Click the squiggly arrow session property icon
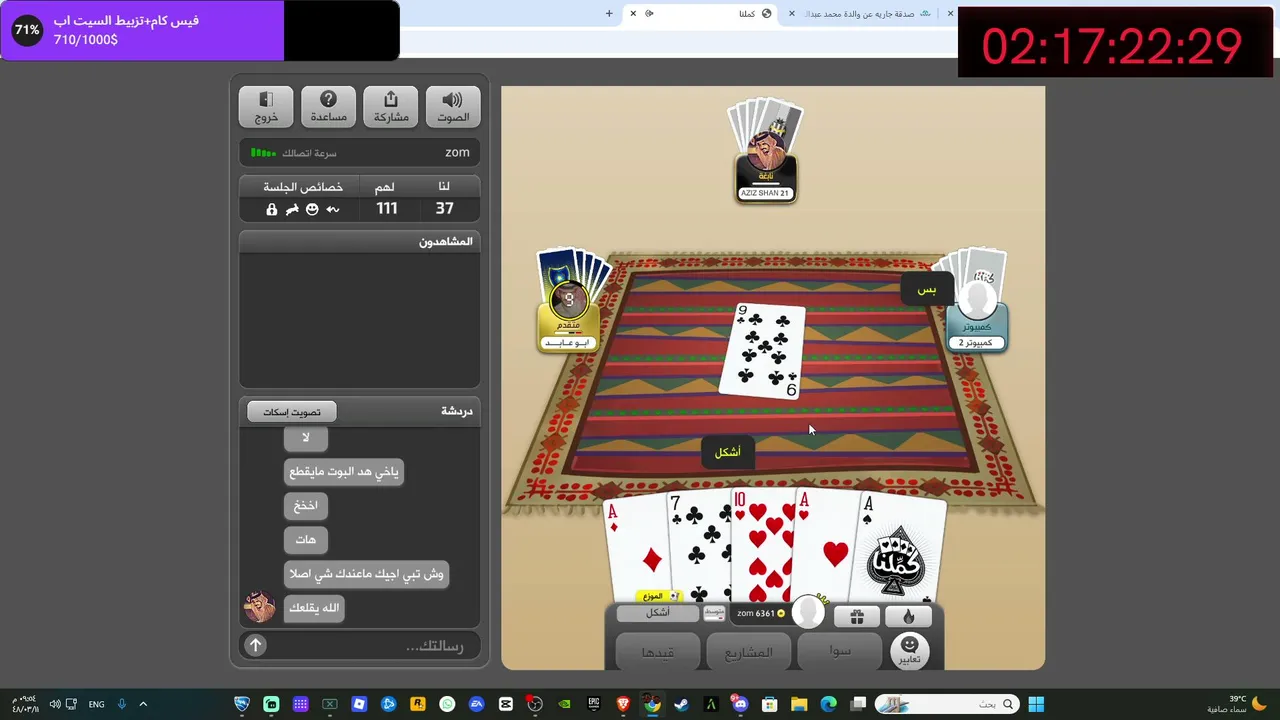The height and width of the screenshot is (720, 1280). click(333, 209)
